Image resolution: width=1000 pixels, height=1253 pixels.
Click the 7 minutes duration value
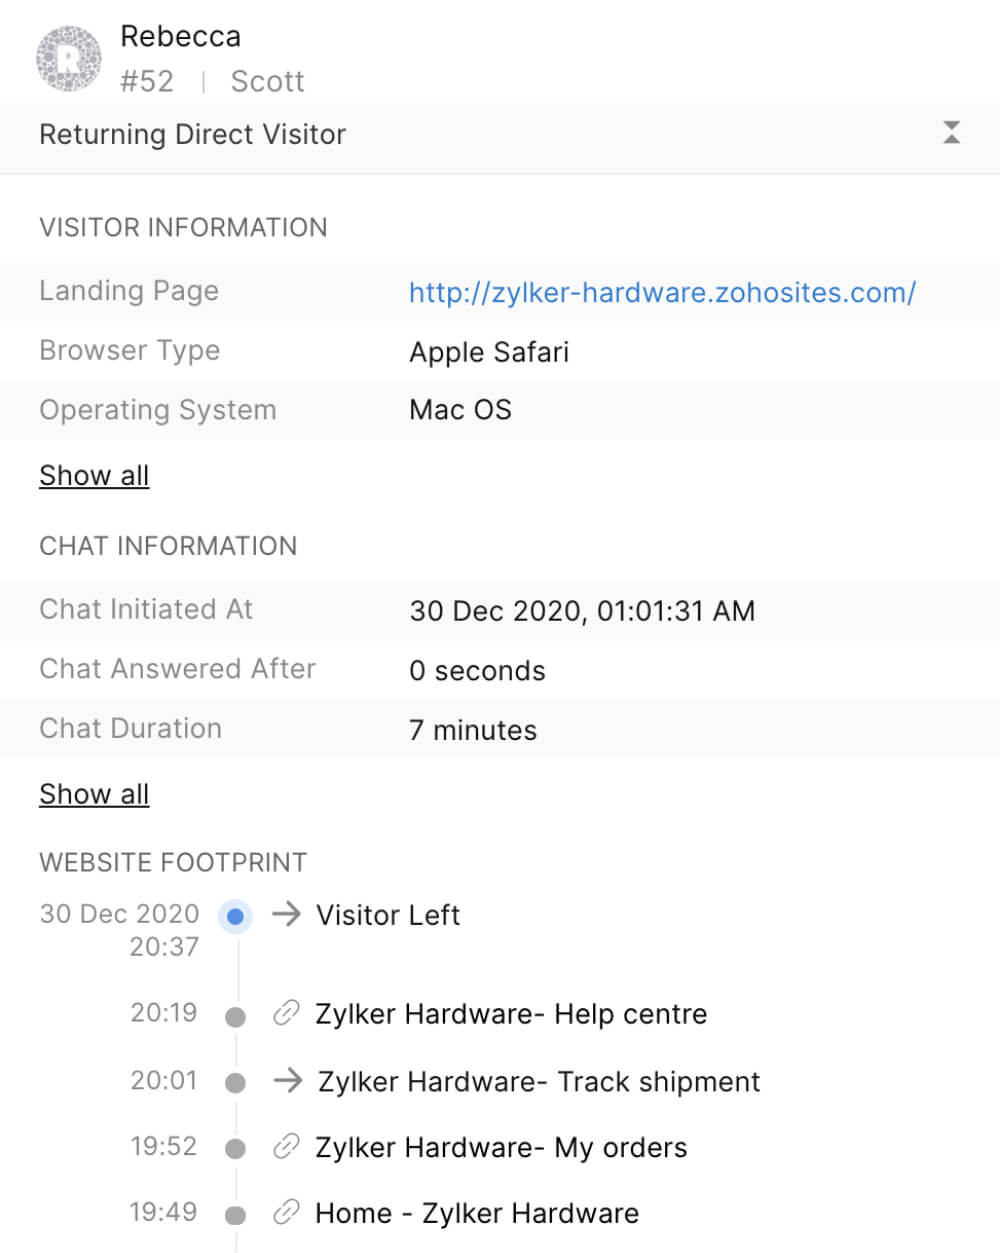tap(473, 730)
